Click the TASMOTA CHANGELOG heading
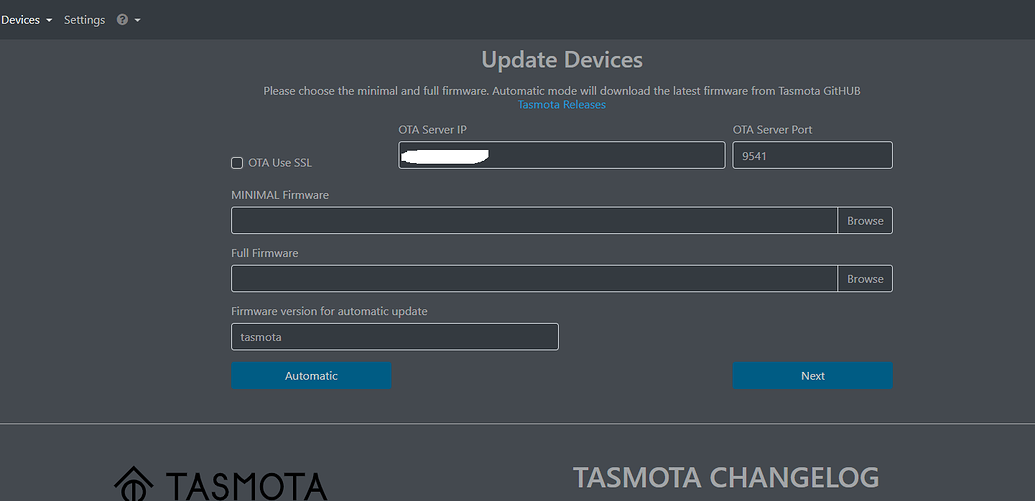The height and width of the screenshot is (501, 1035). pos(726,477)
